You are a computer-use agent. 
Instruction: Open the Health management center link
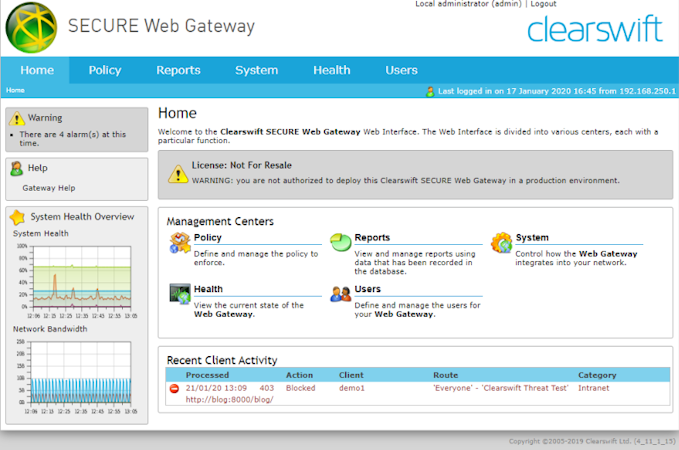(x=208, y=289)
